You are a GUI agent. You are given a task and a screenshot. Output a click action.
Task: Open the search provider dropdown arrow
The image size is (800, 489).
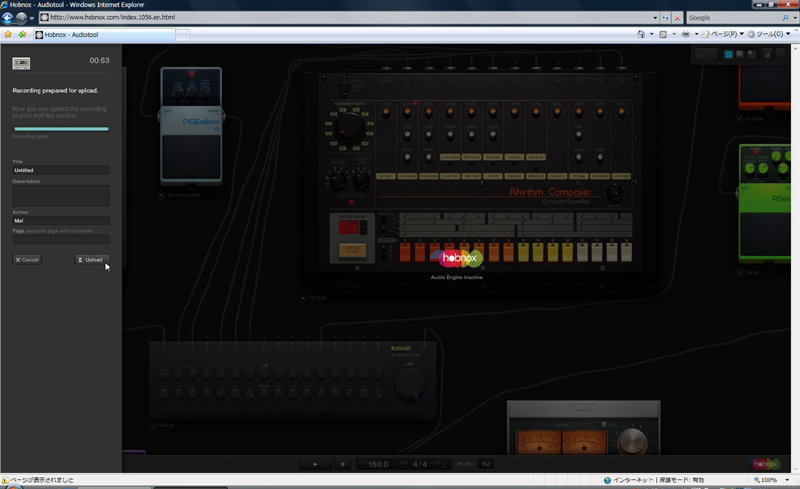coord(795,17)
